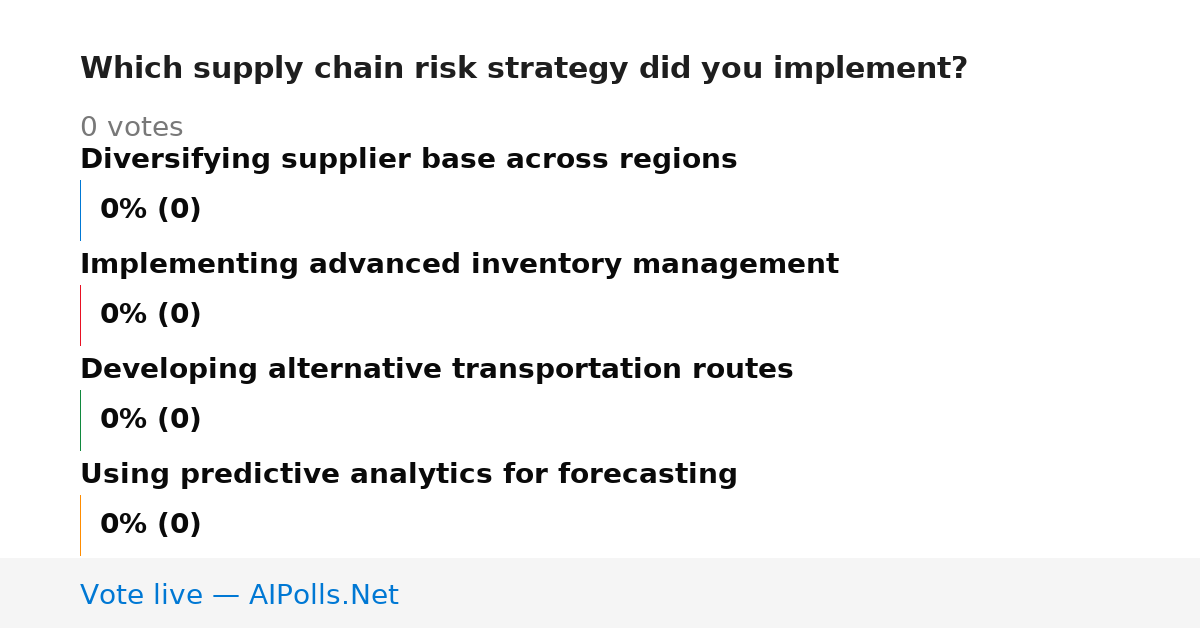1200x628 pixels.
Task: Click the word AIPolls.Net in the footer
Action: [323, 595]
